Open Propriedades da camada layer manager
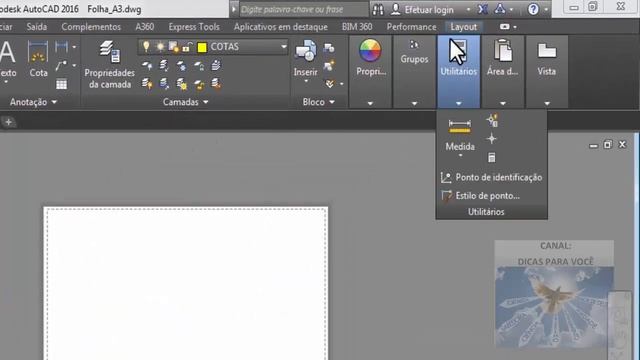This screenshot has width=640, height=360. coord(109,64)
